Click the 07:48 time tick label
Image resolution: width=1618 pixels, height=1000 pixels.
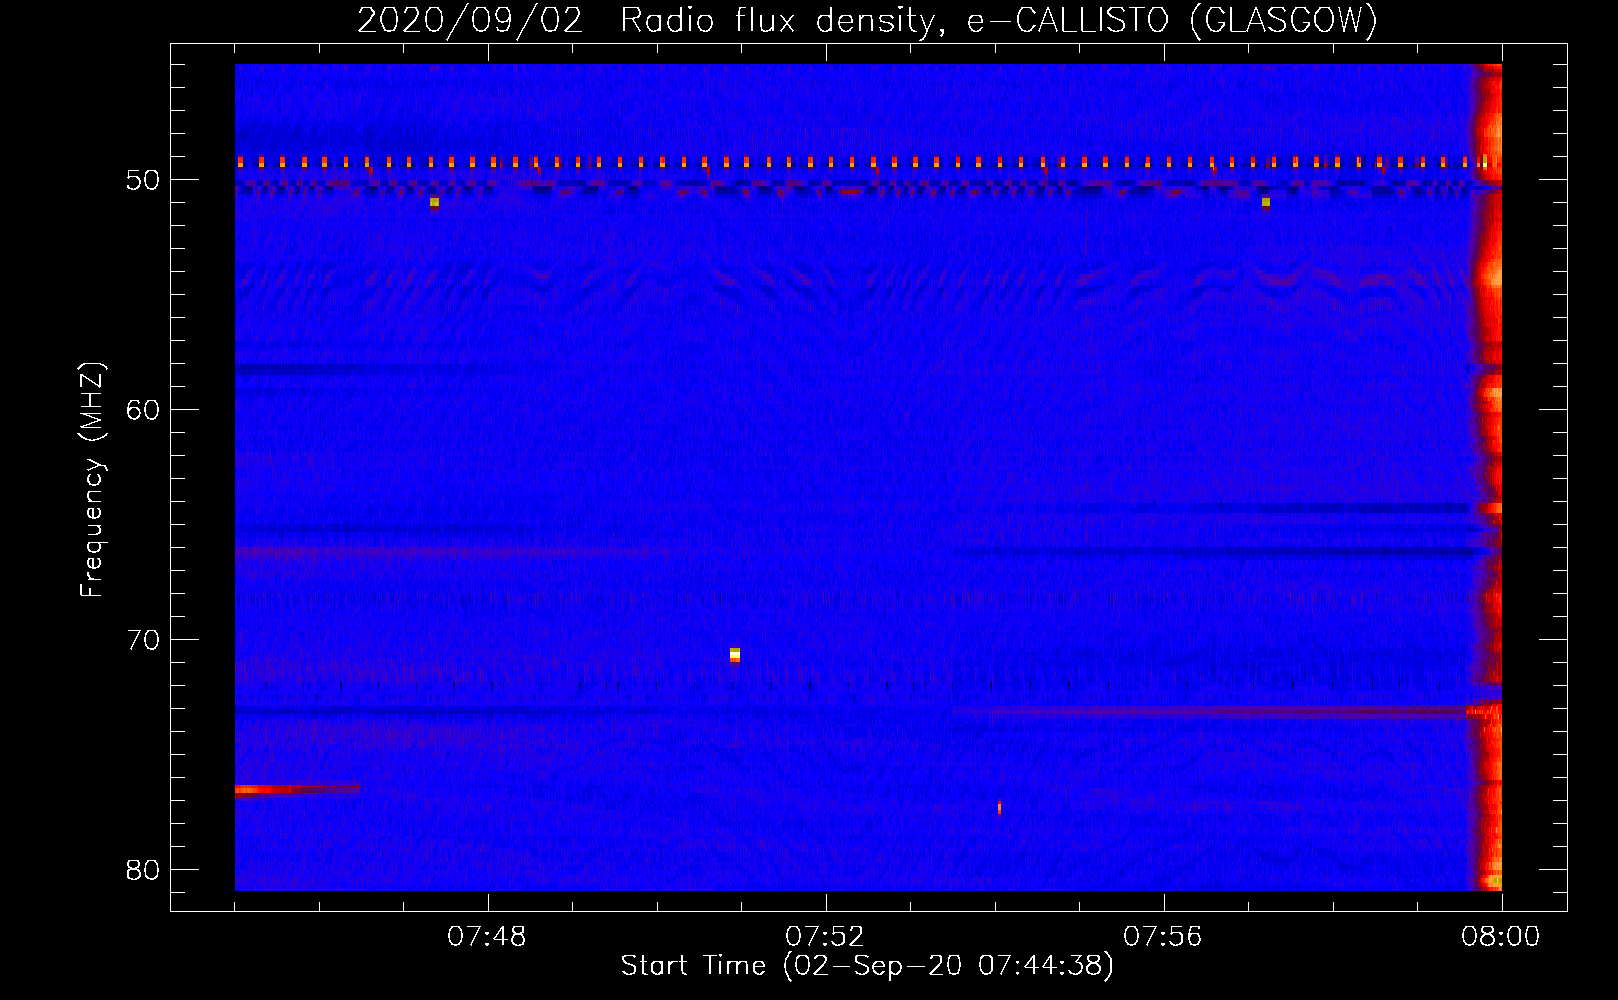[x=488, y=937]
